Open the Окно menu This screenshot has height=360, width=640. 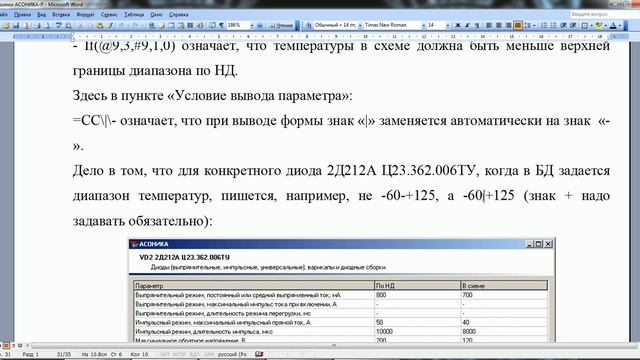156,14
